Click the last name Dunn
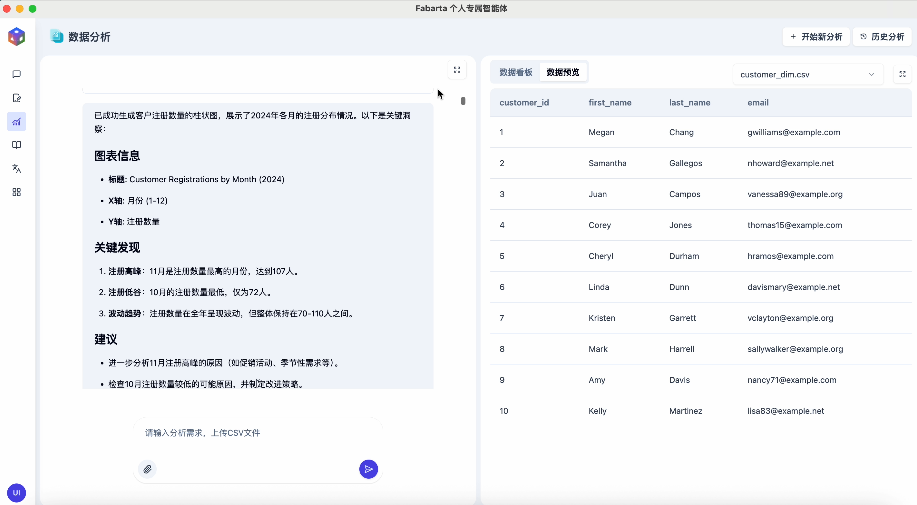 pos(679,287)
